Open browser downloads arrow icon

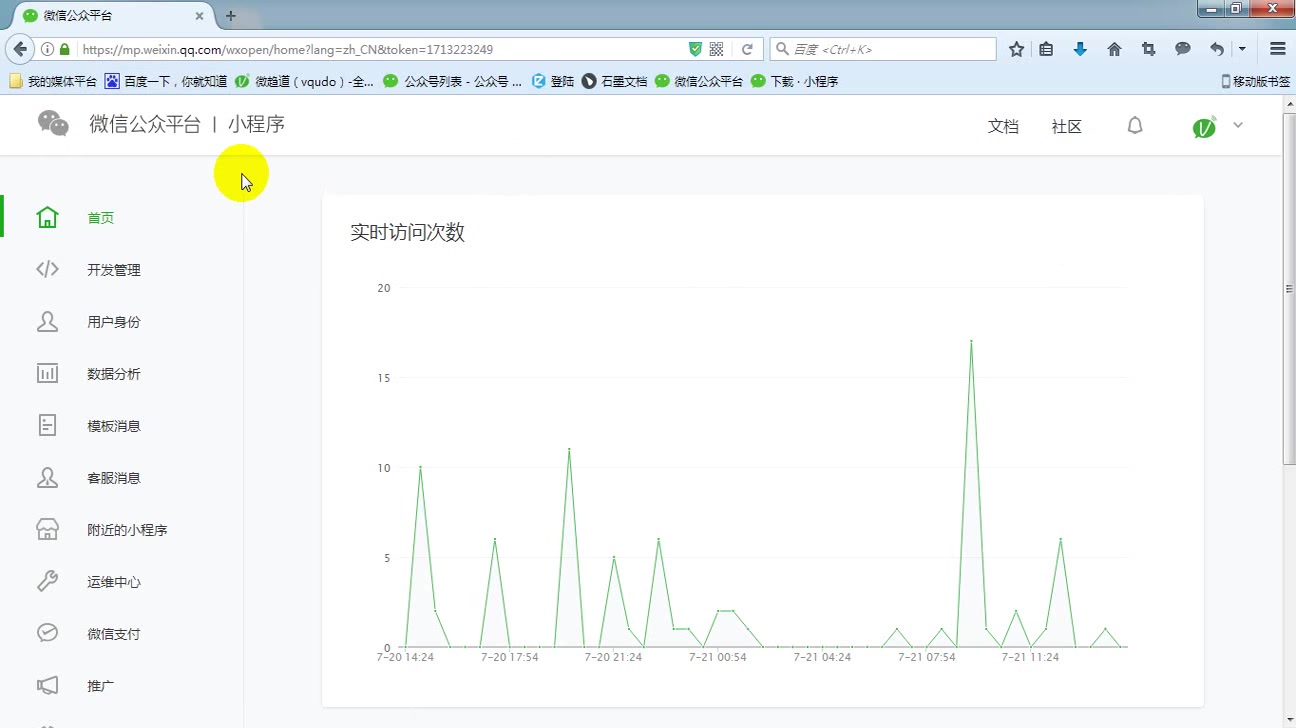pyautogui.click(x=1080, y=49)
